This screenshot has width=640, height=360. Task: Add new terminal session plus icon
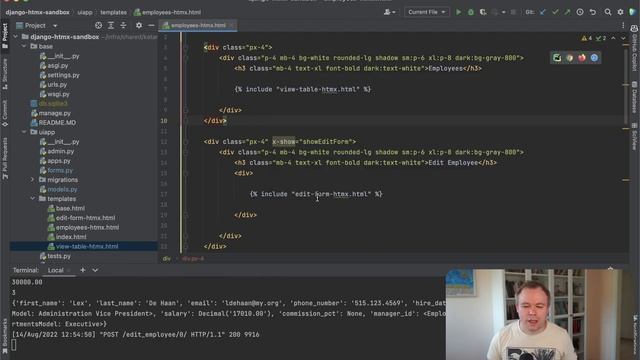pos(82,270)
